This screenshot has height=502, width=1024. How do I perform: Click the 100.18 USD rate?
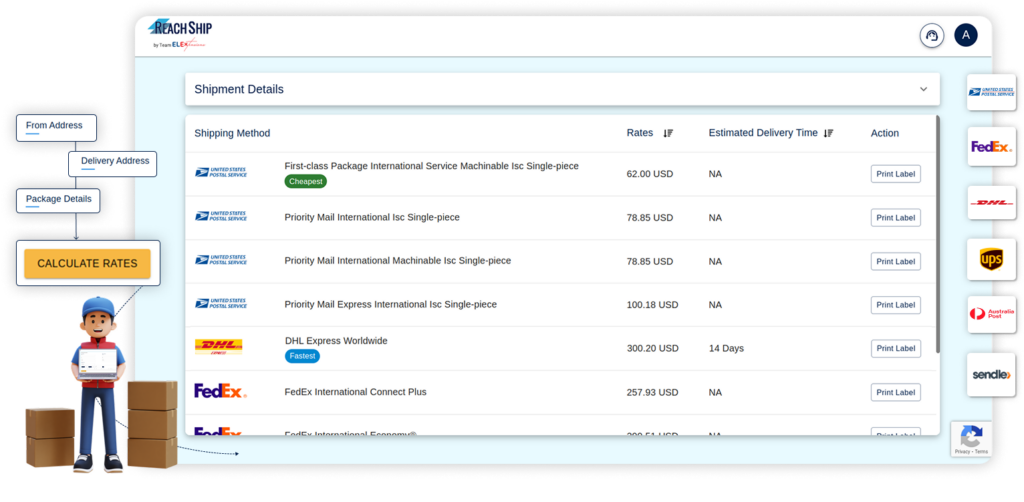click(x=652, y=305)
